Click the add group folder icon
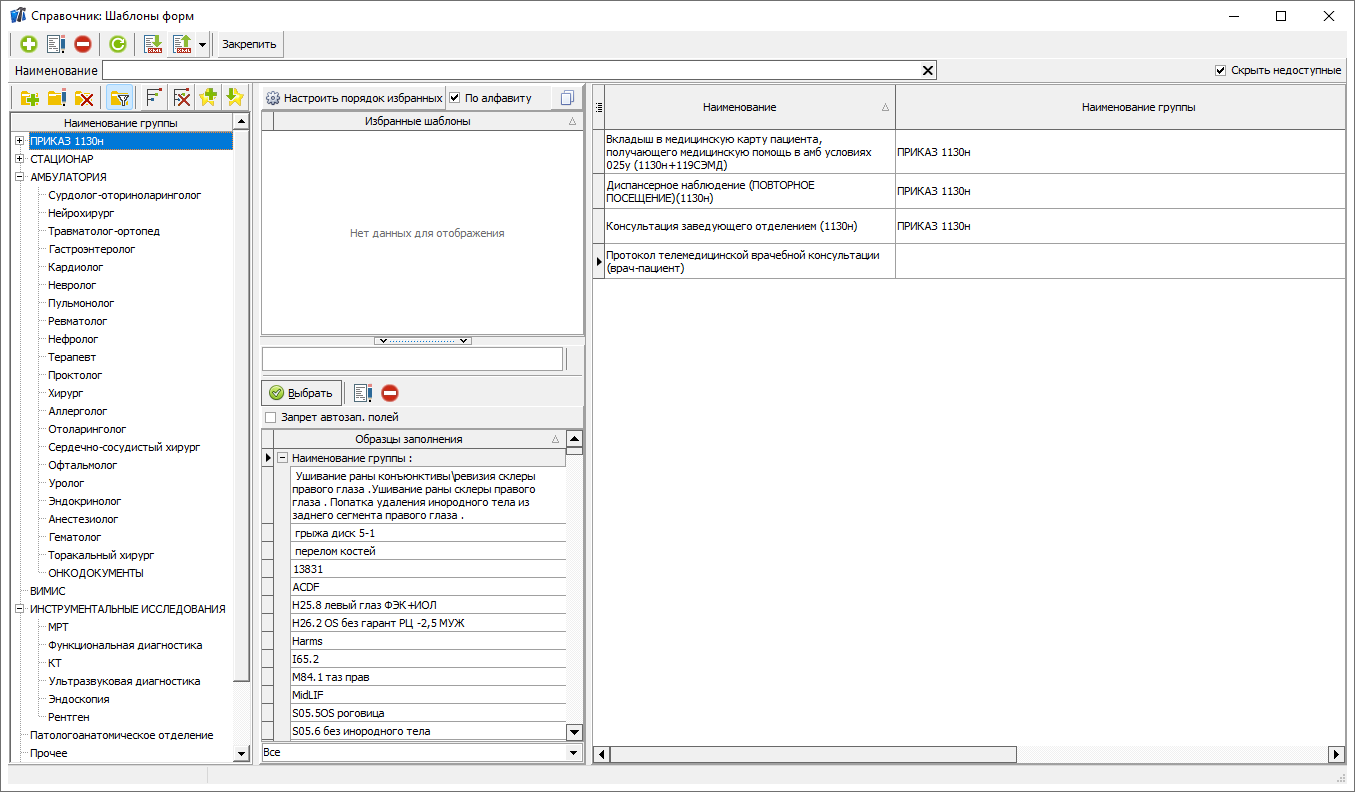 pyautogui.click(x=29, y=97)
